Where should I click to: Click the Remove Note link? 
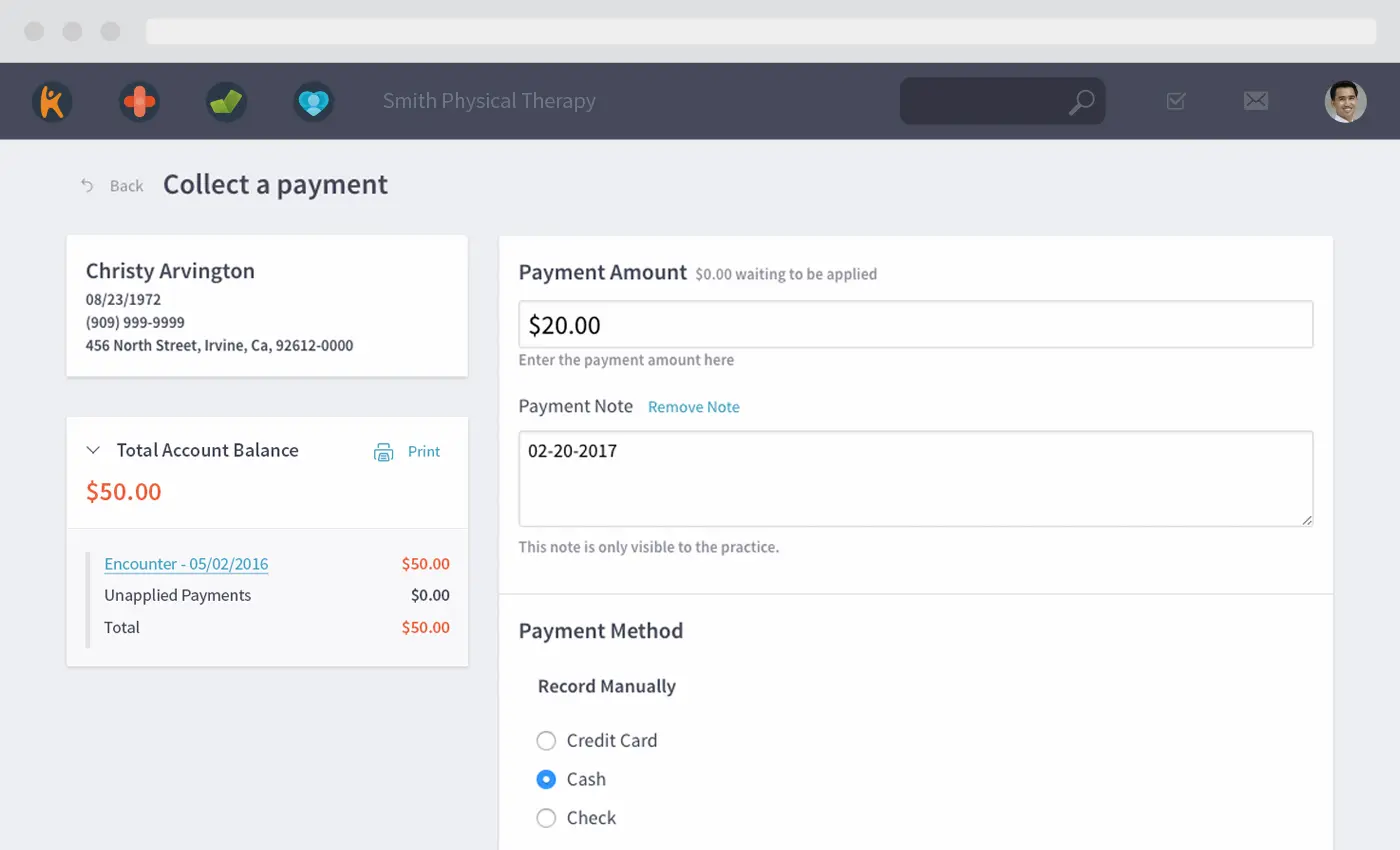coord(693,407)
